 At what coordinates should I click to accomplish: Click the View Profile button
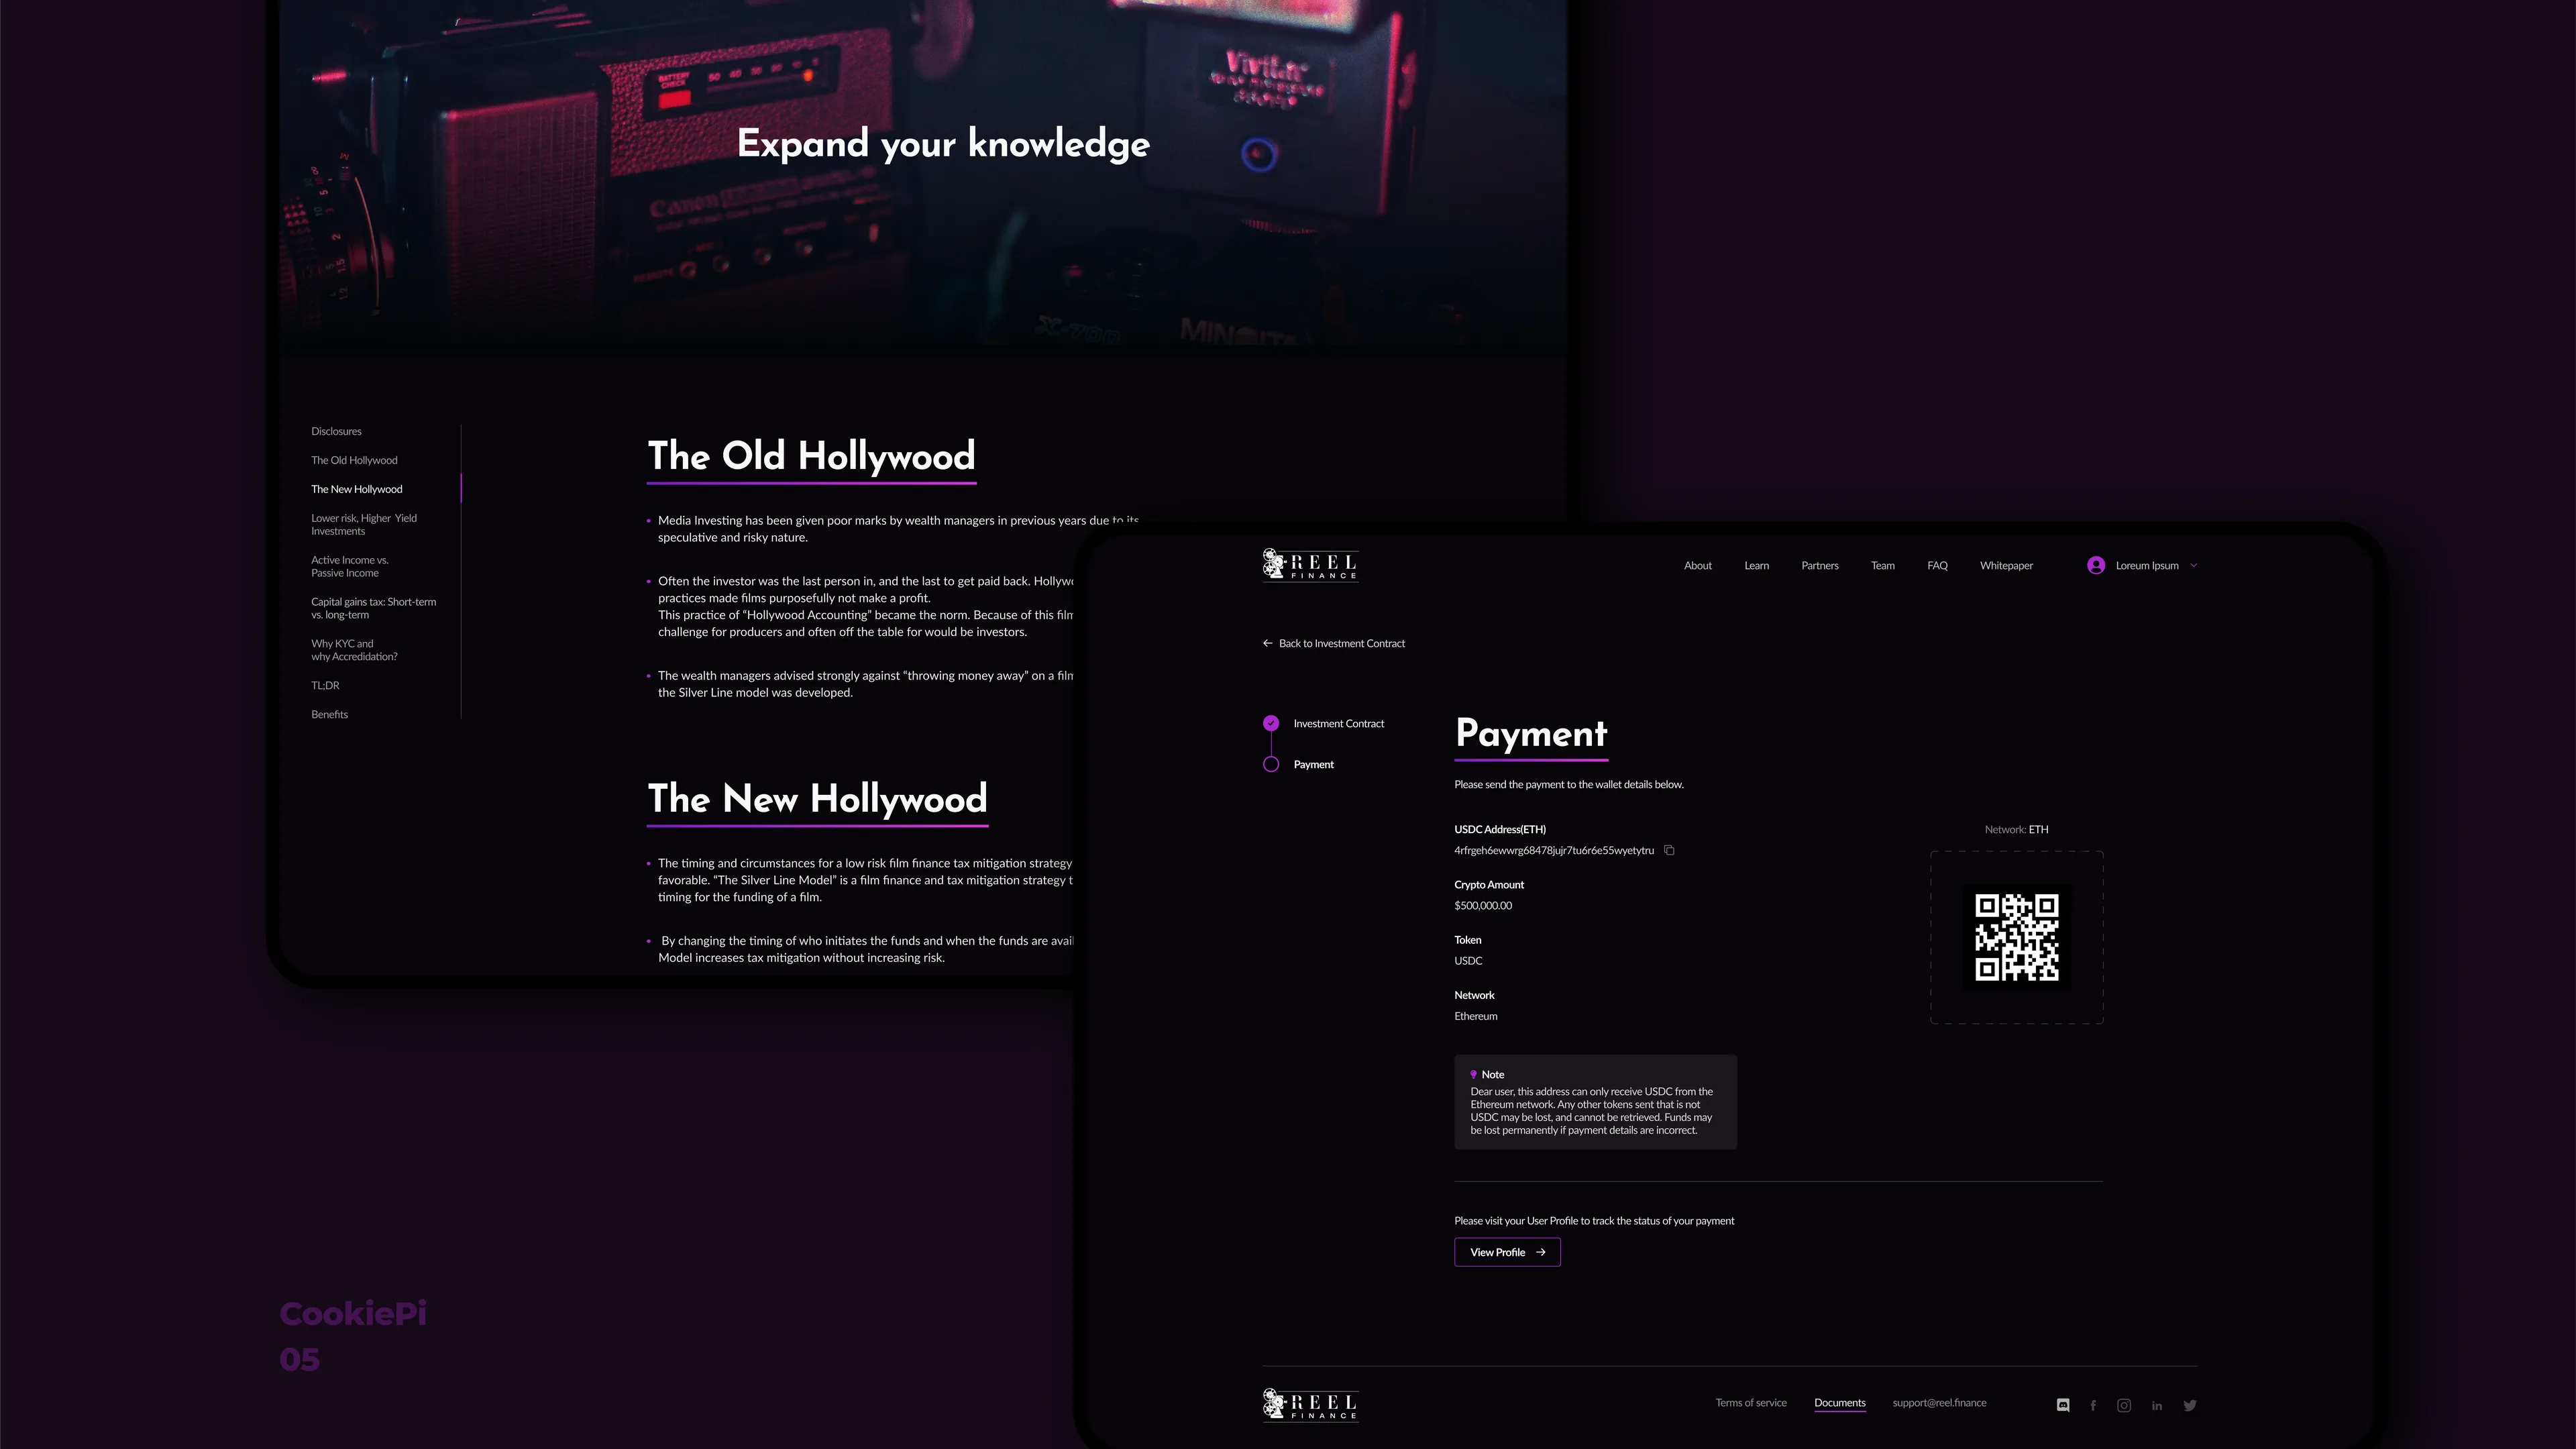(1507, 1252)
